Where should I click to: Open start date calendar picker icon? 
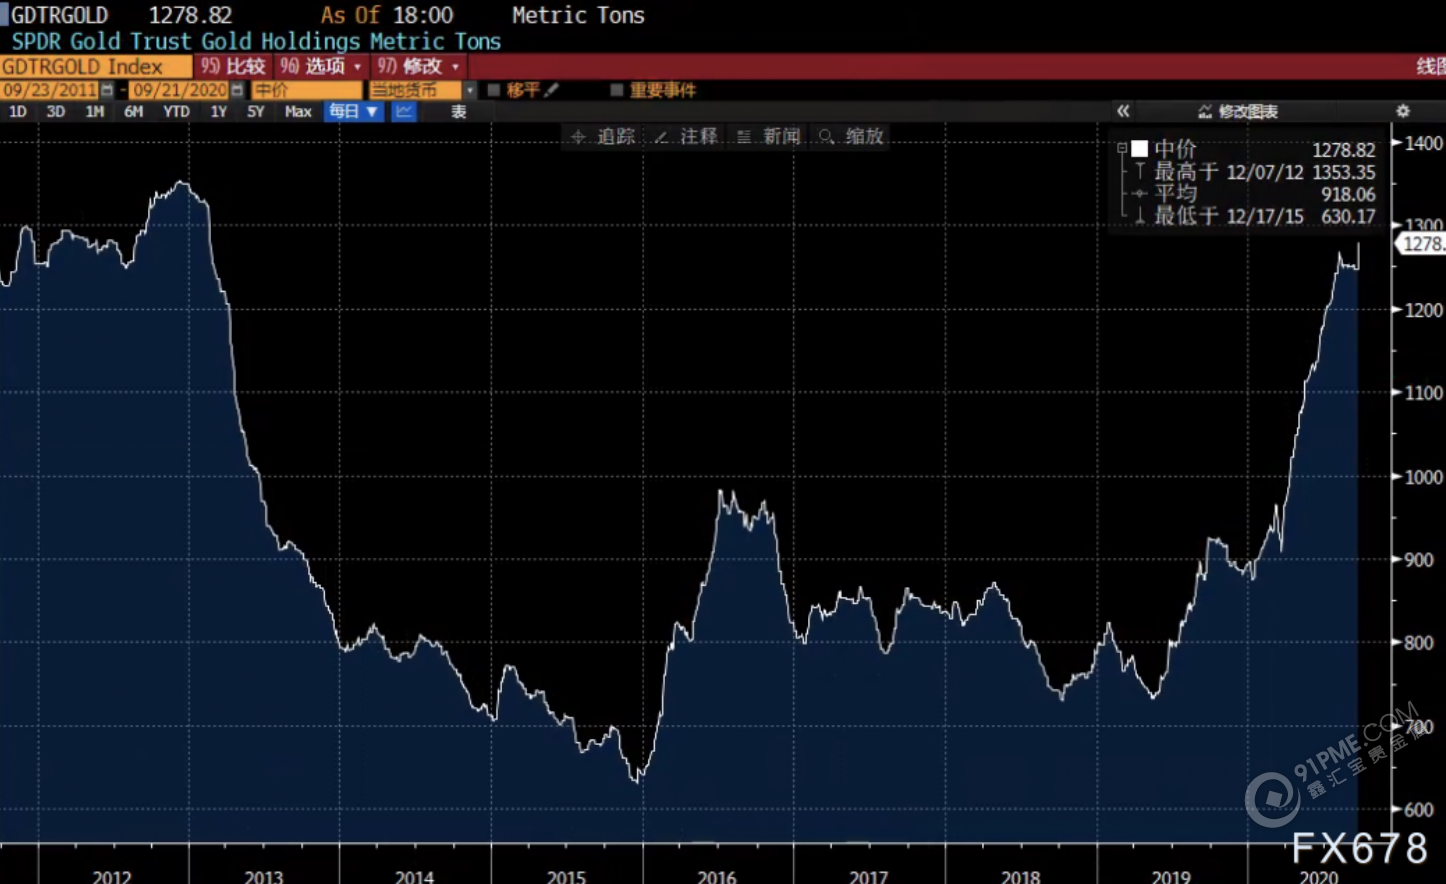(x=107, y=90)
